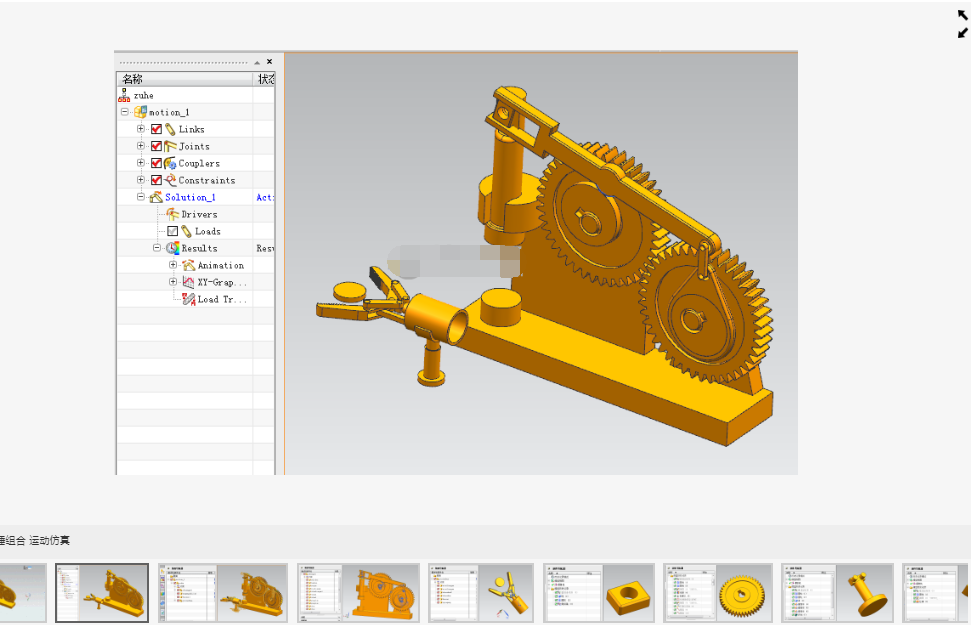Click the motion_1 simulation icon
This screenshot has width=971, height=630.
pos(141,112)
